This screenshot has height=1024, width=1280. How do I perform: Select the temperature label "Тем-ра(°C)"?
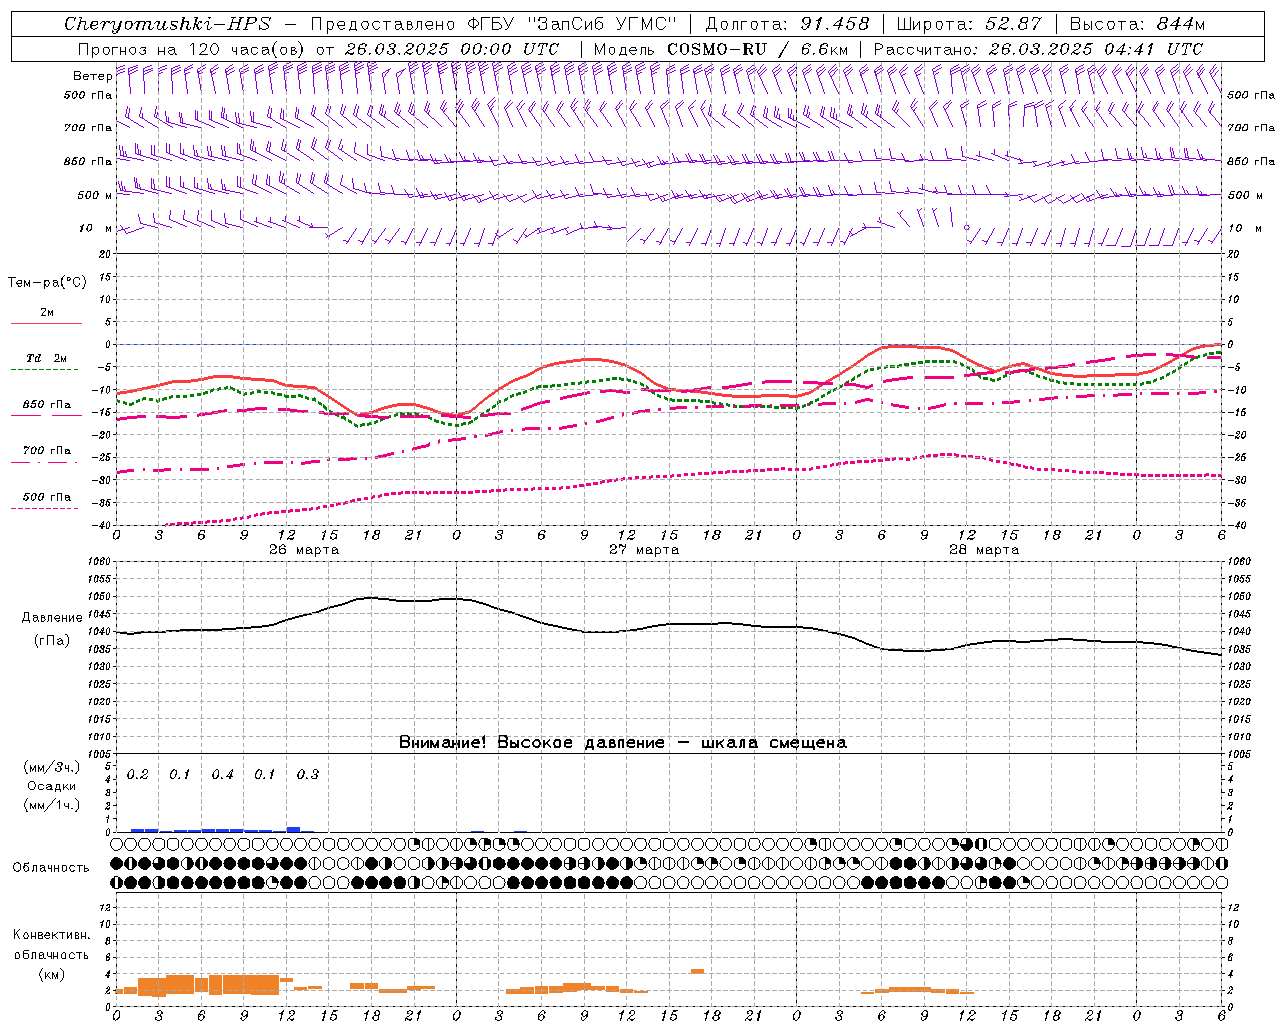[47, 283]
